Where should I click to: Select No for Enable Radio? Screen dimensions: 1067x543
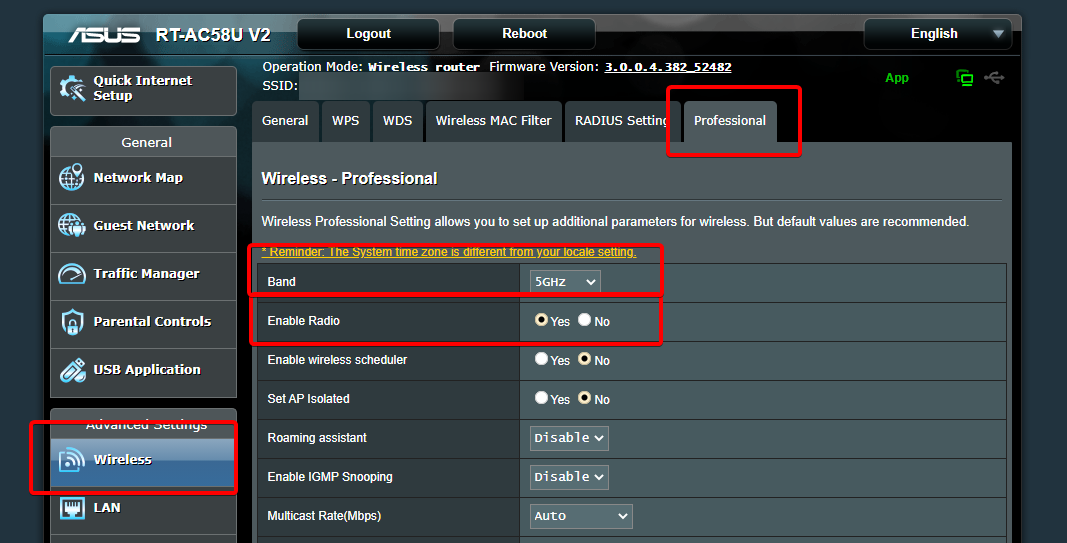tap(585, 319)
